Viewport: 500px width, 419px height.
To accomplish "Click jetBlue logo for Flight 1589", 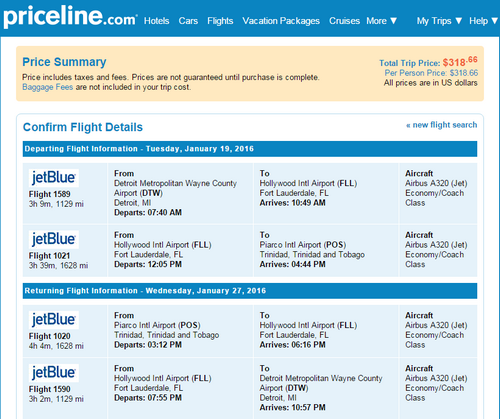I will [54, 178].
